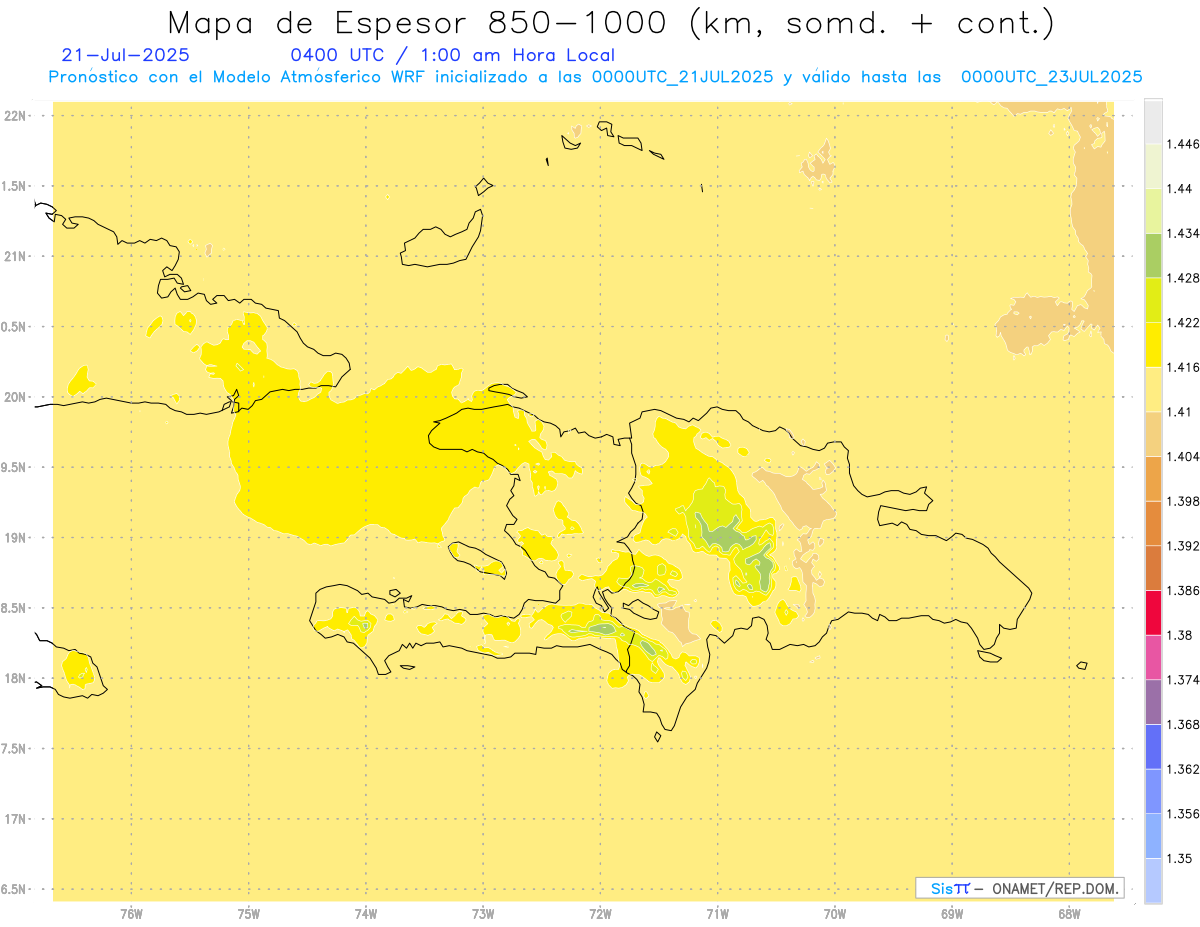
Task: Click the 9.5N latitude label
Action: (15, 468)
